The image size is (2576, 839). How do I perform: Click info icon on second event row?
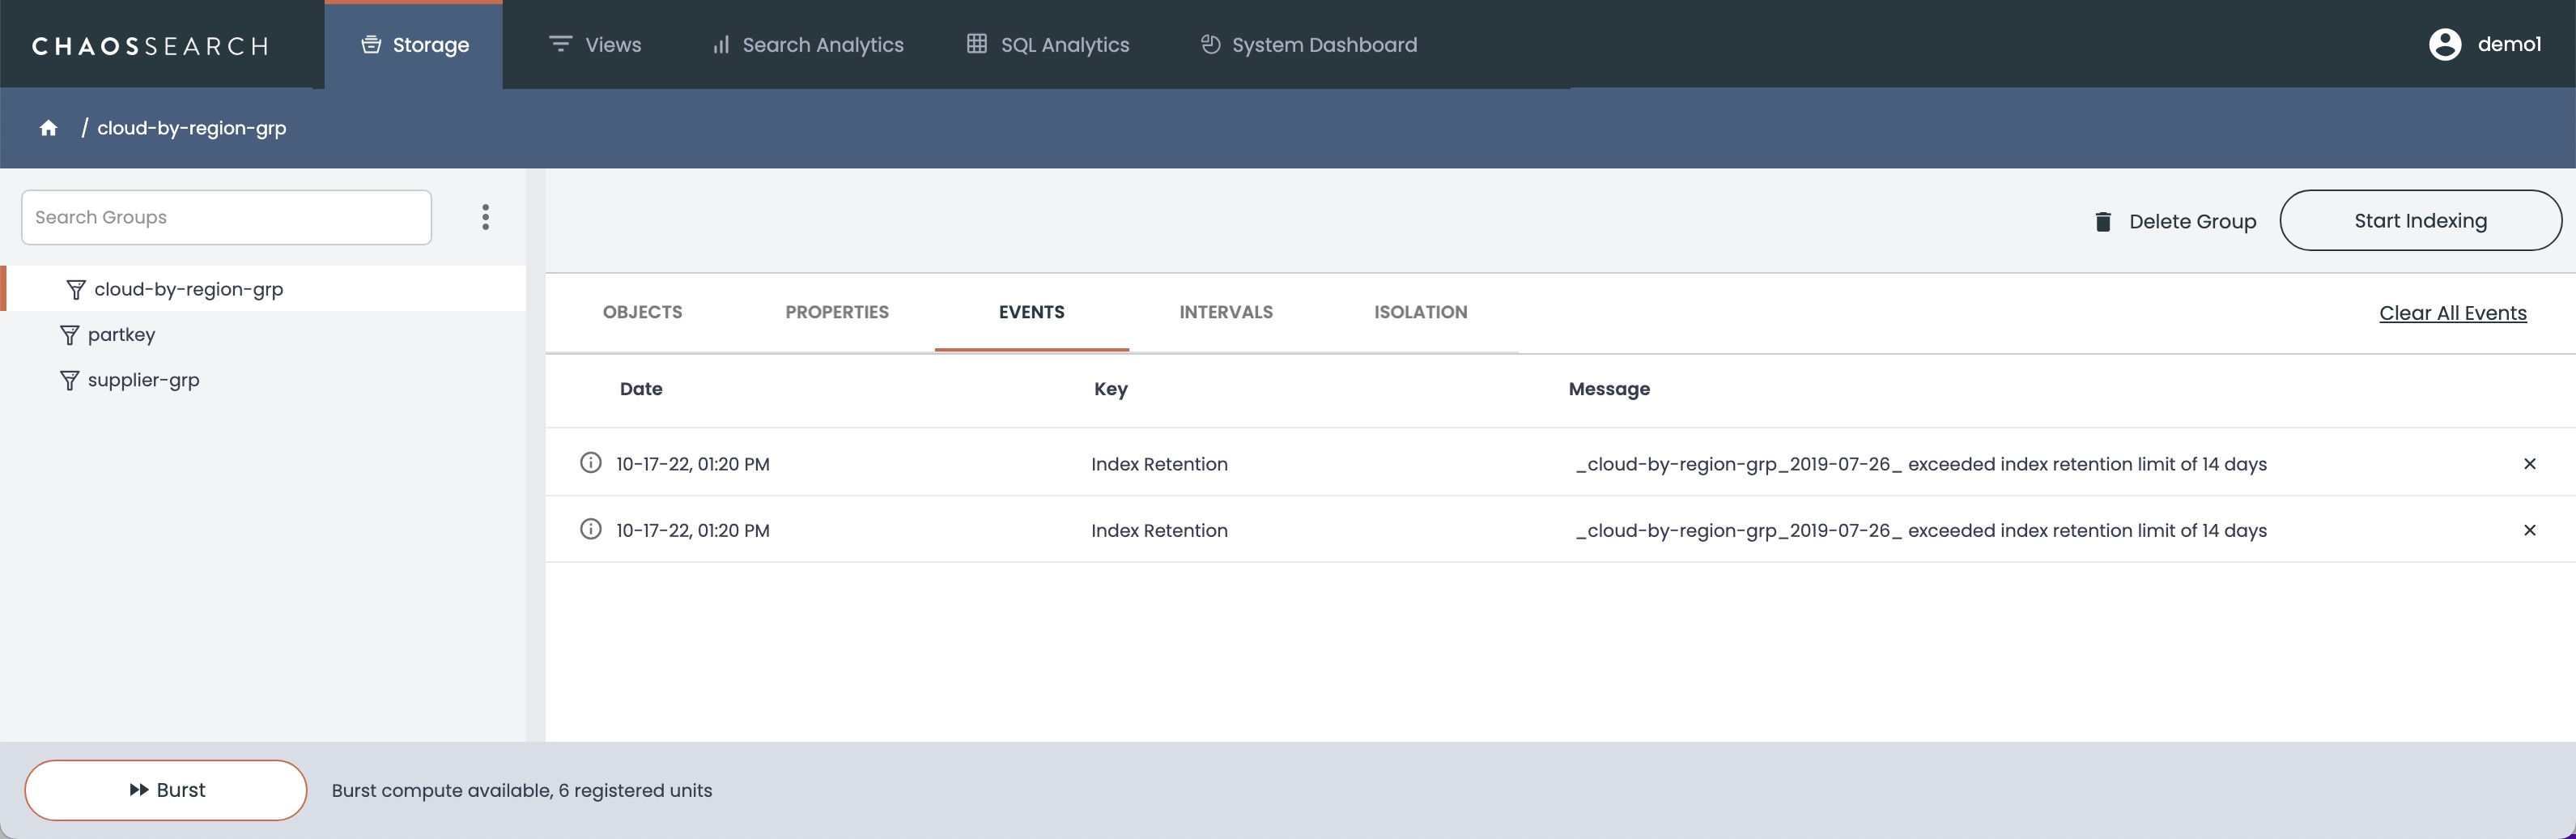(591, 528)
